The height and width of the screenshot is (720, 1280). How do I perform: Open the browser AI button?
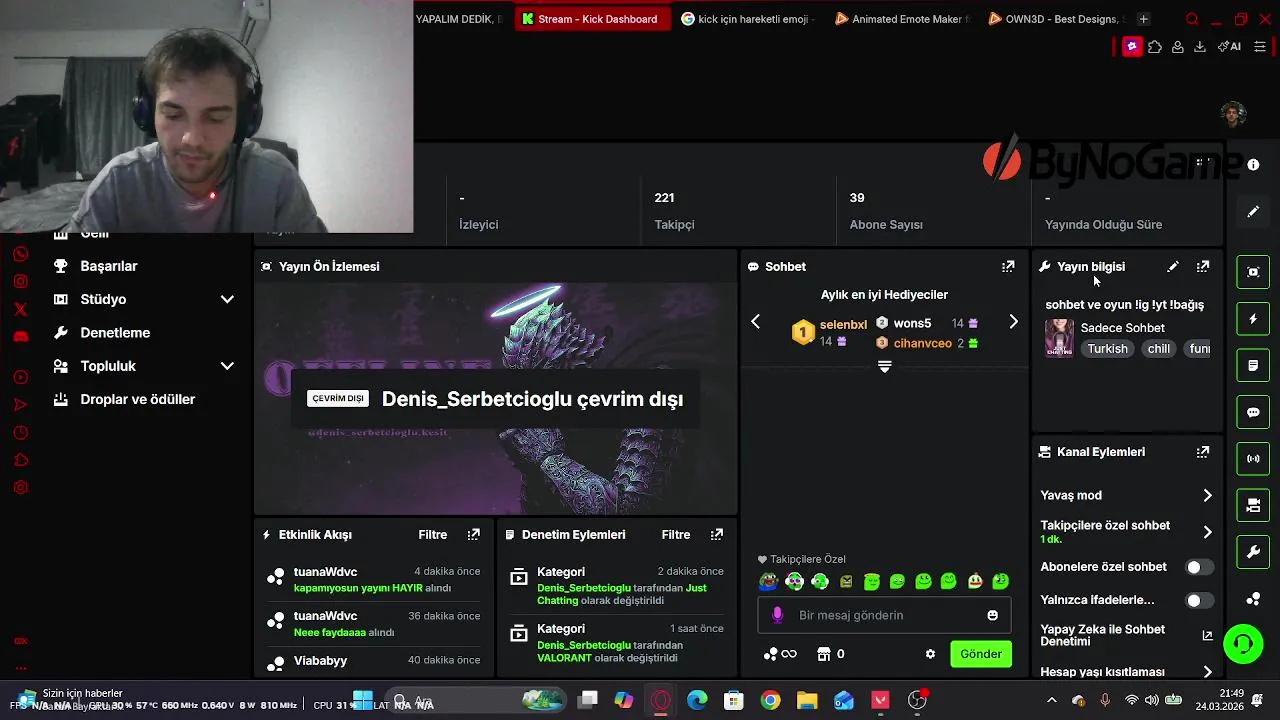coord(1230,46)
